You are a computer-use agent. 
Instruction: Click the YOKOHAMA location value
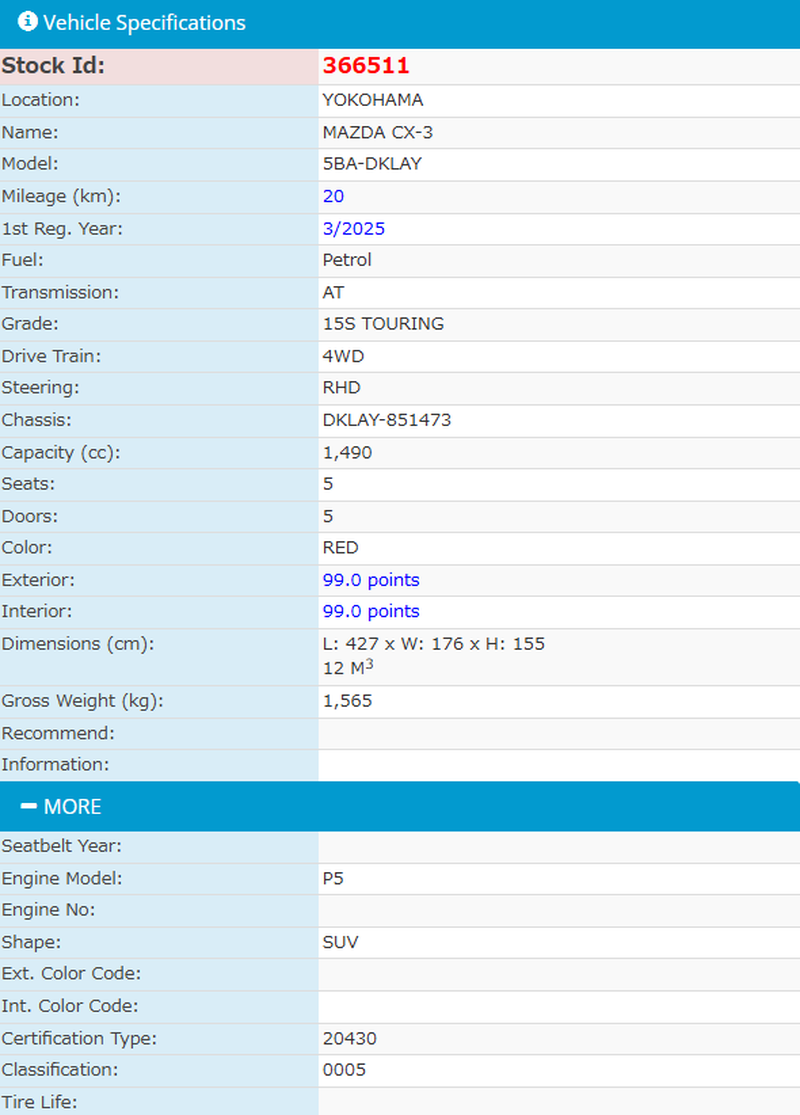click(x=373, y=100)
